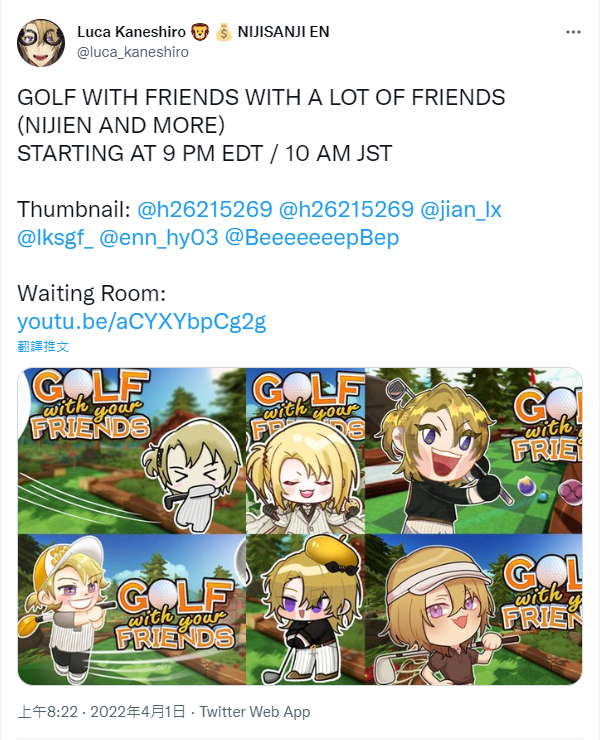Open the top-right laughing chibi thumbnail
The width and height of the screenshot is (600, 740).
coord(474,451)
